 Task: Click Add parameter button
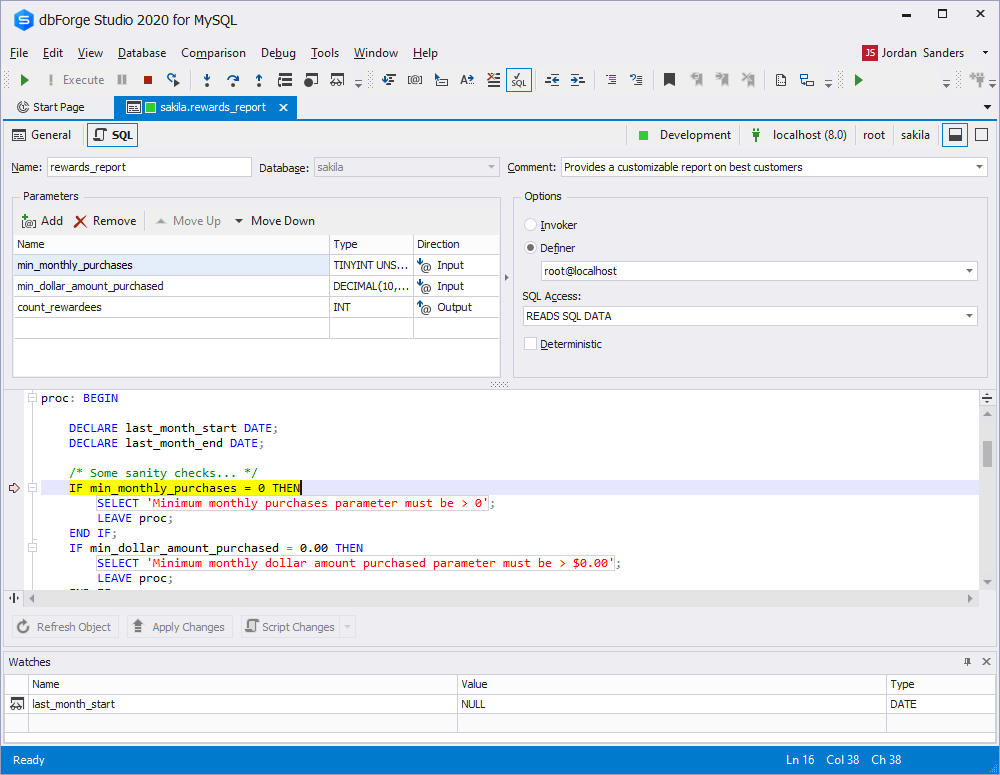pos(42,221)
